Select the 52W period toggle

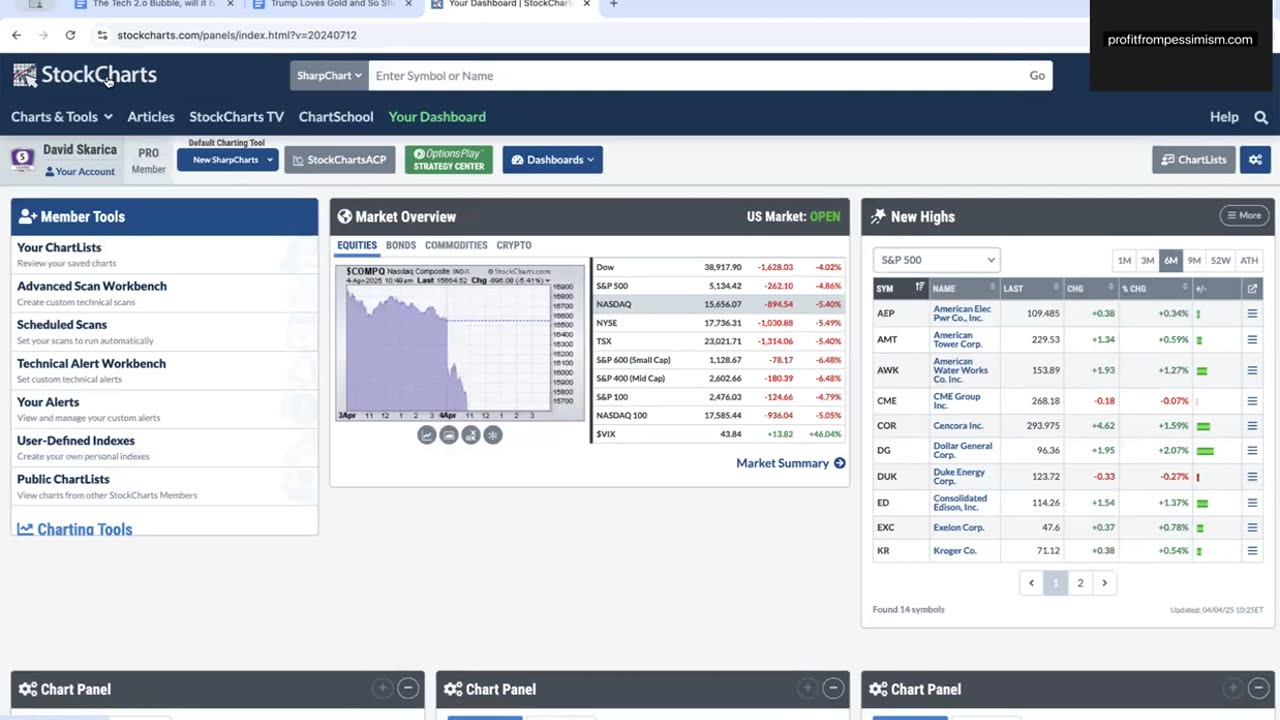(x=1221, y=260)
